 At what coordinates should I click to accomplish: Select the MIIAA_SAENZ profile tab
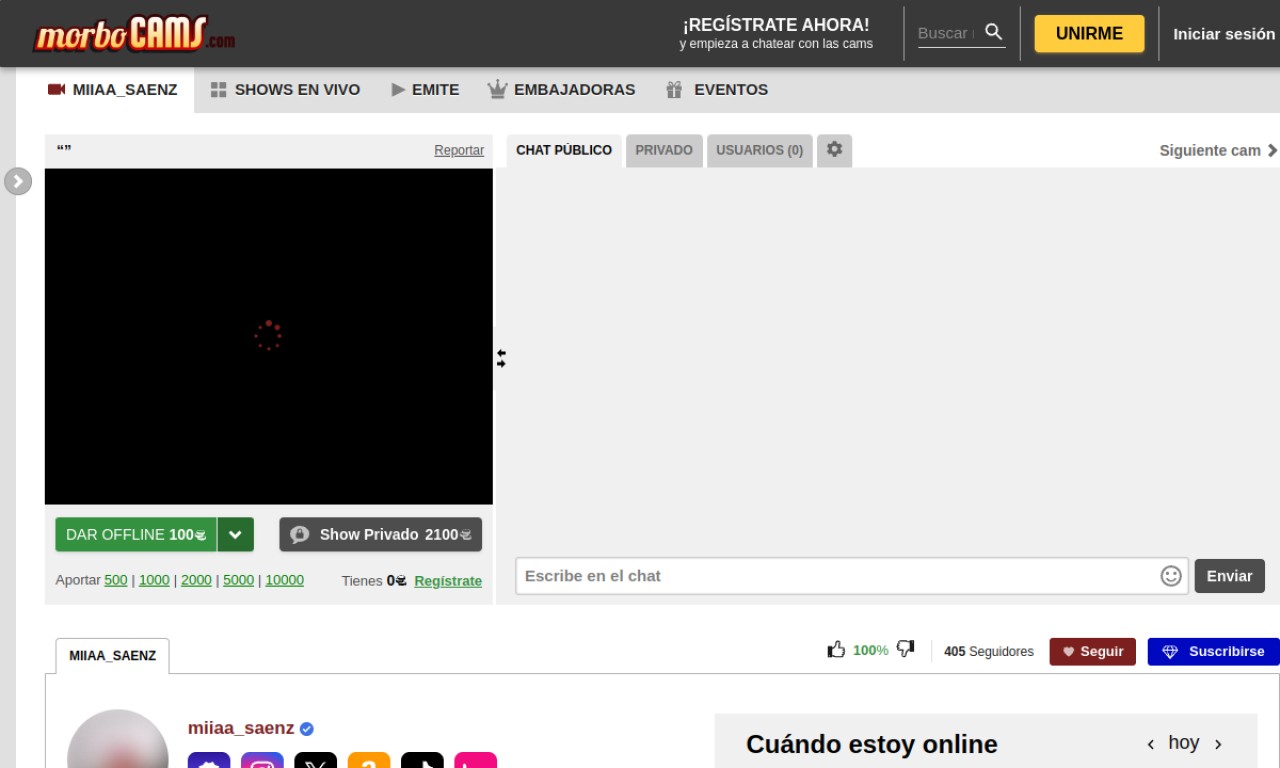point(112,656)
